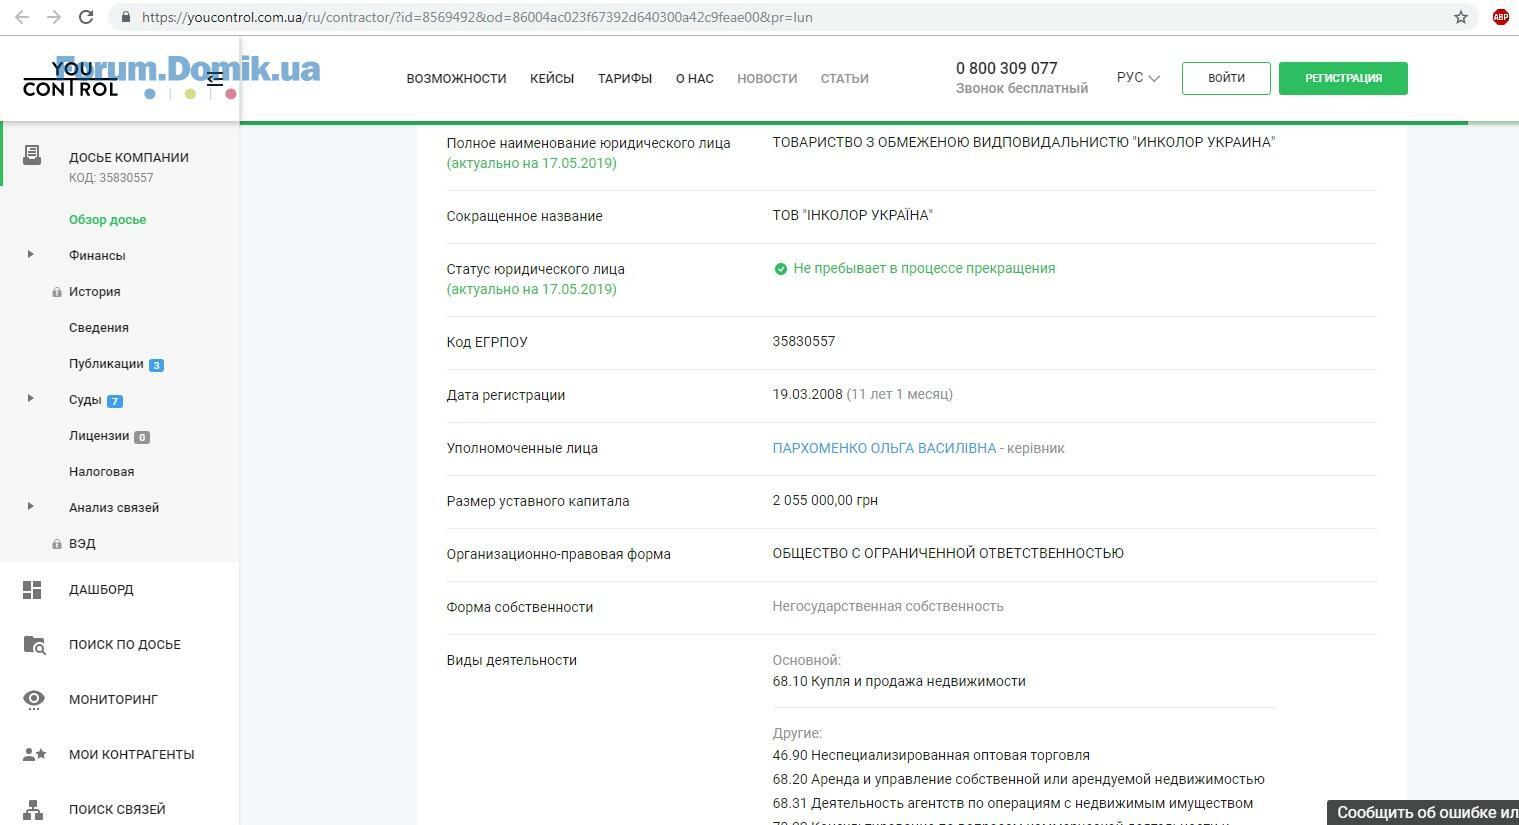Image resolution: width=1519 pixels, height=825 pixels.
Task: Open the Возможности menu
Action: (456, 78)
